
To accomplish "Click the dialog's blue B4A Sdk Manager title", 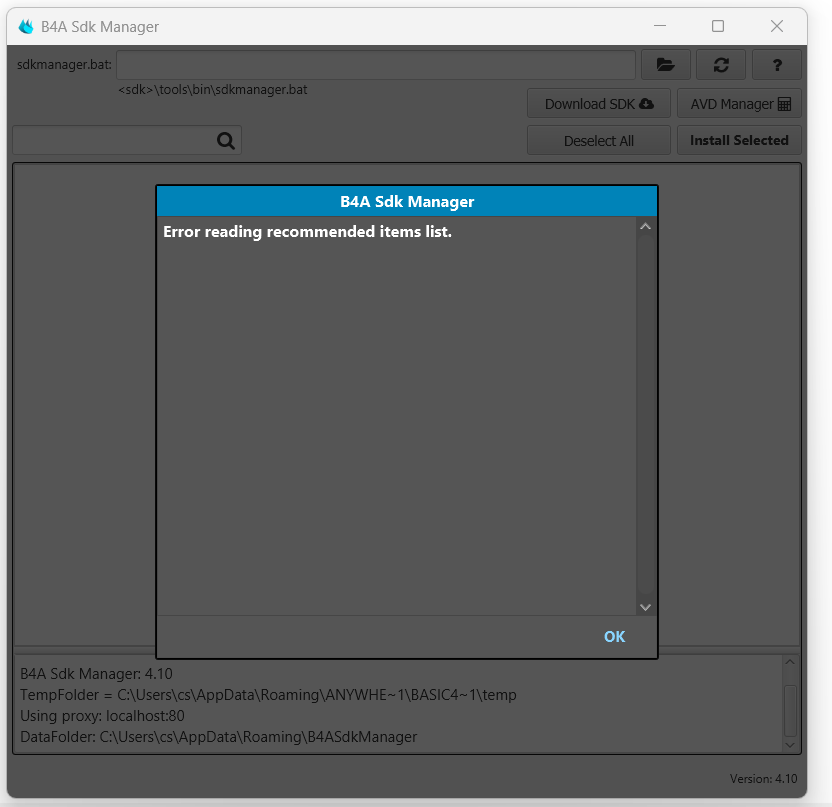I will point(407,202).
